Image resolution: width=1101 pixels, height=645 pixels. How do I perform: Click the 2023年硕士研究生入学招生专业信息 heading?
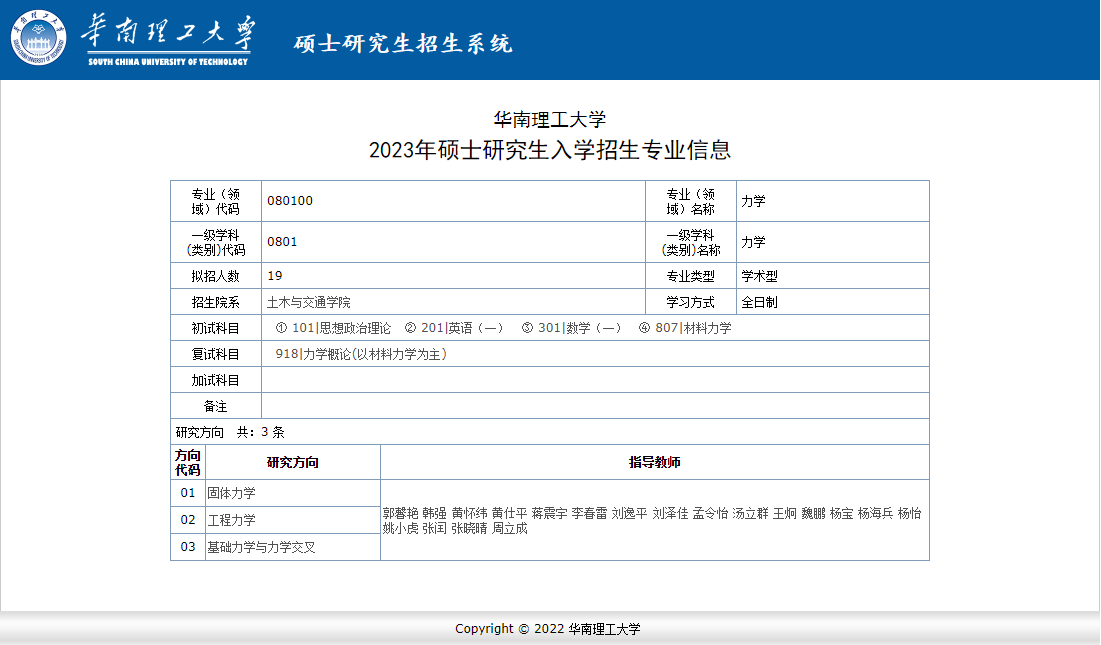pos(550,149)
